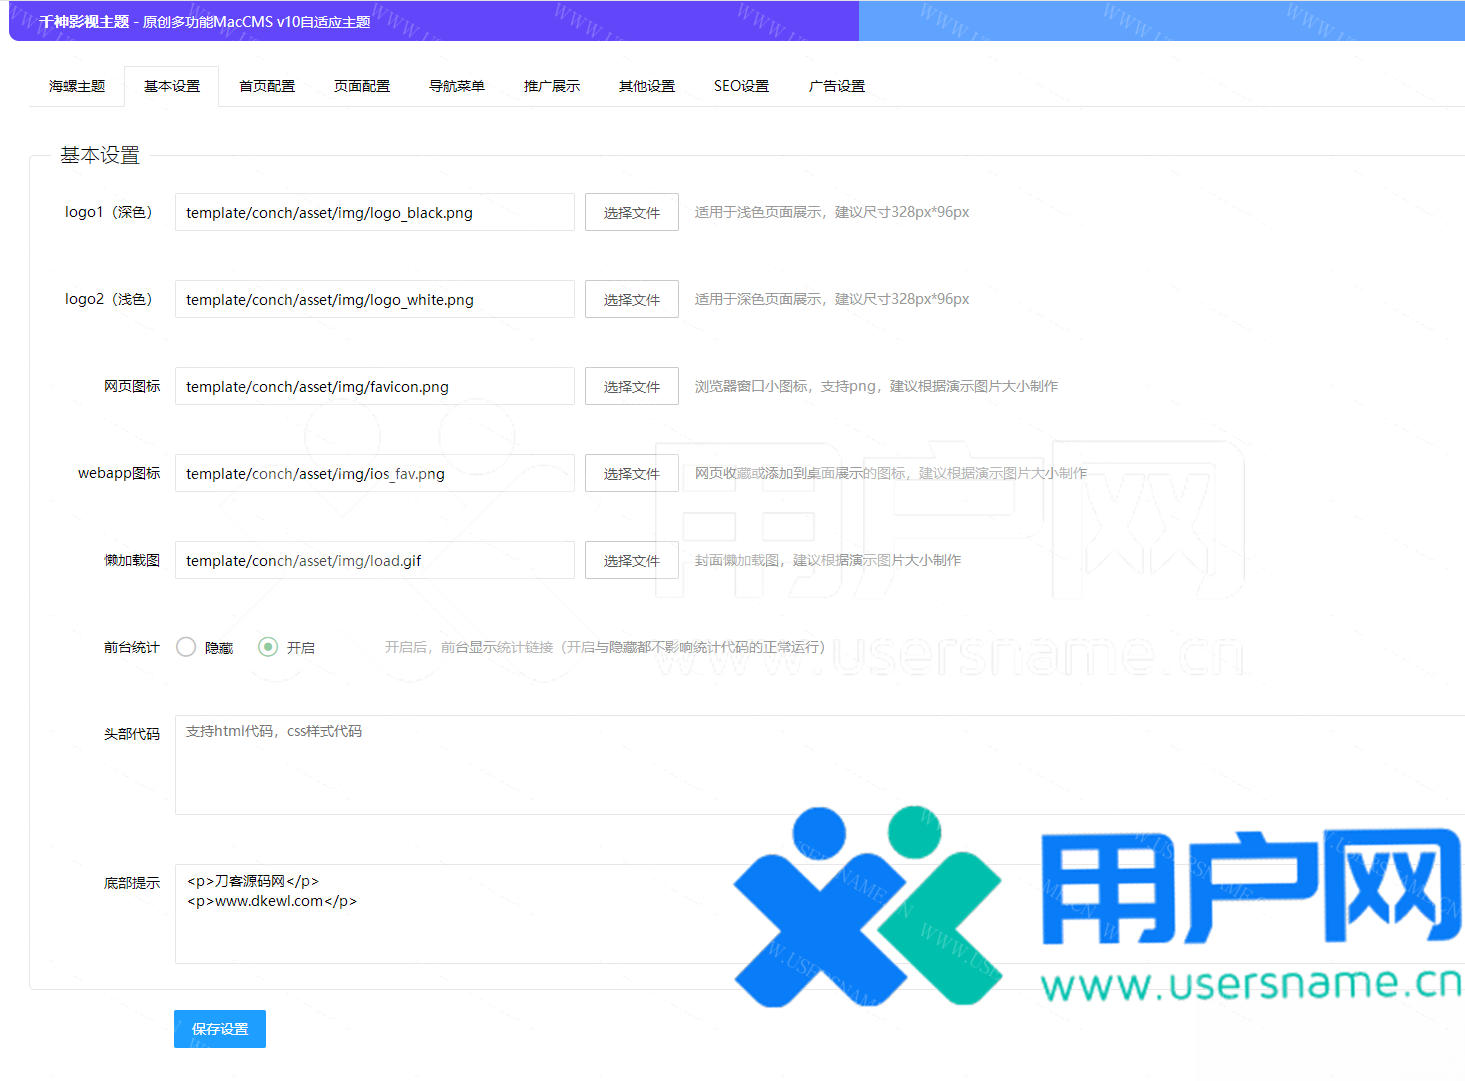Click 选择文件 for 懒加载图

(631, 560)
